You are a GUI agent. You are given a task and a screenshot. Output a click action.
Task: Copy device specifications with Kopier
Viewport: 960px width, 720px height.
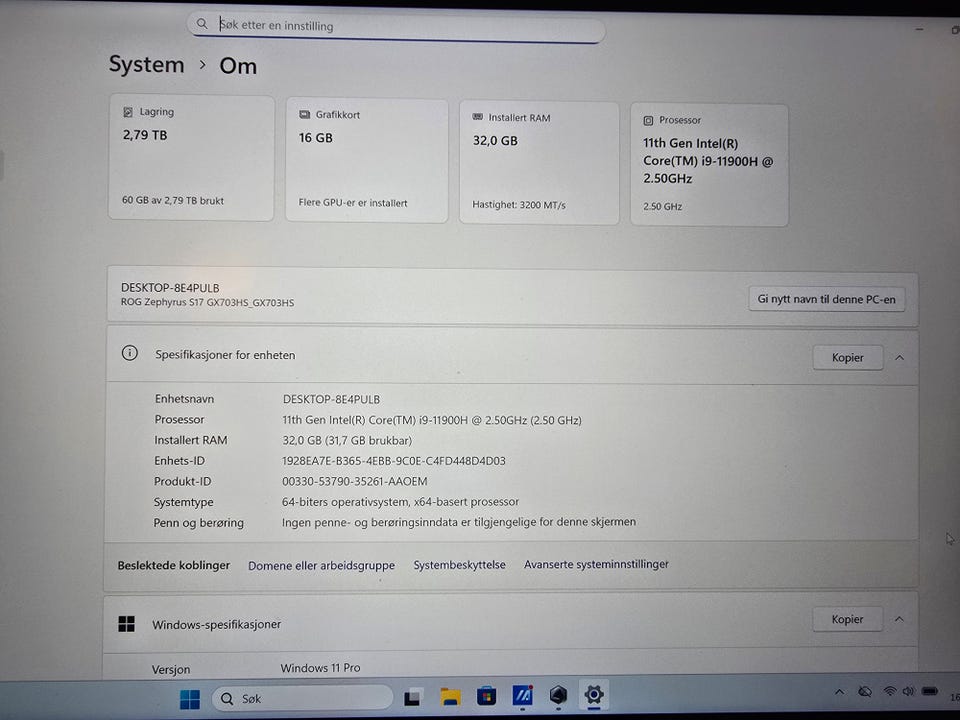[x=847, y=358]
